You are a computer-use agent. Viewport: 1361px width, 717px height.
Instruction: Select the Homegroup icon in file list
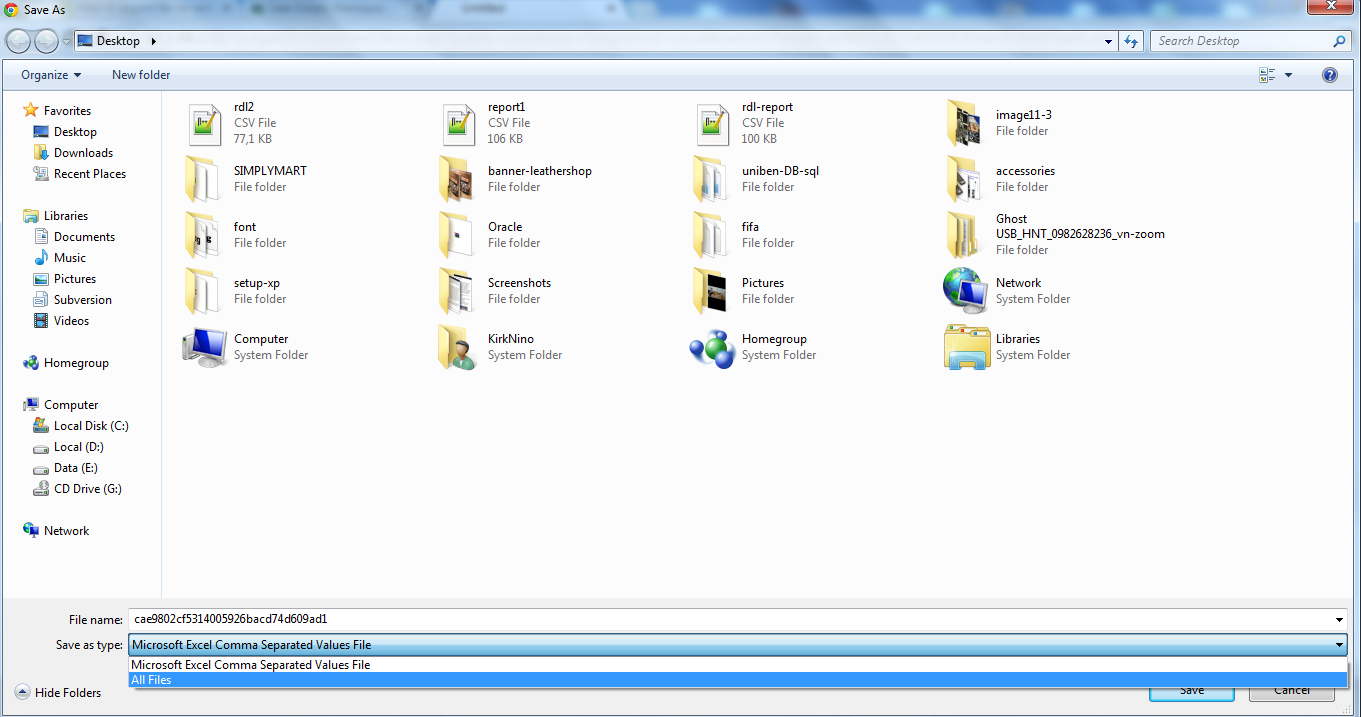[x=712, y=347]
